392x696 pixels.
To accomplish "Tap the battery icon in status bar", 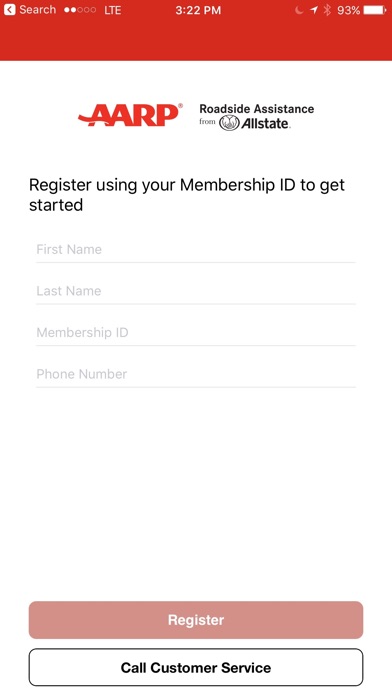I will point(375,10).
